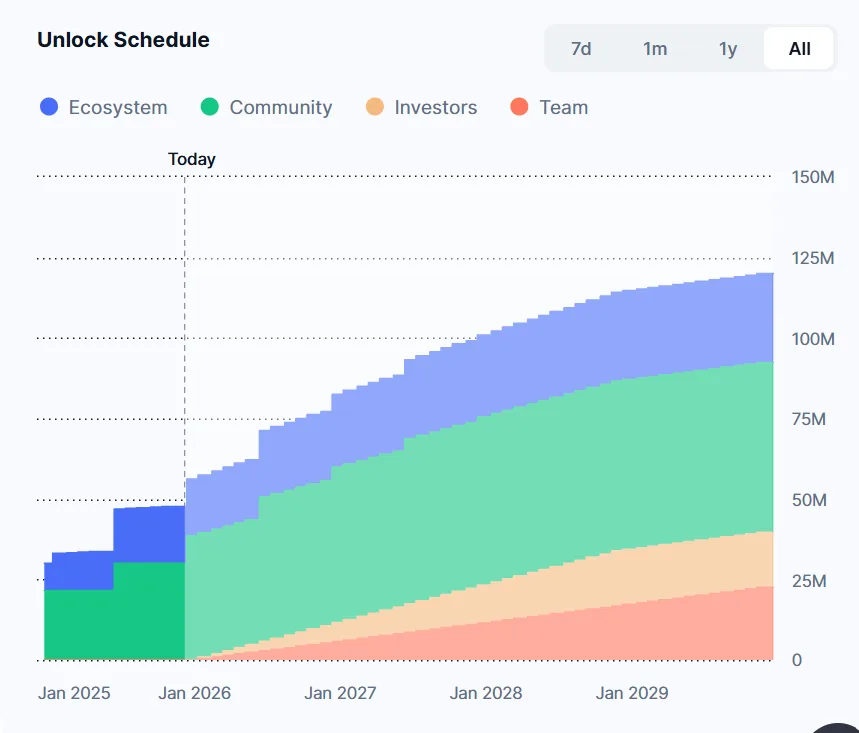This screenshot has width=859, height=733.
Task: Click the Jan 2027 axis label
Action: (x=340, y=692)
